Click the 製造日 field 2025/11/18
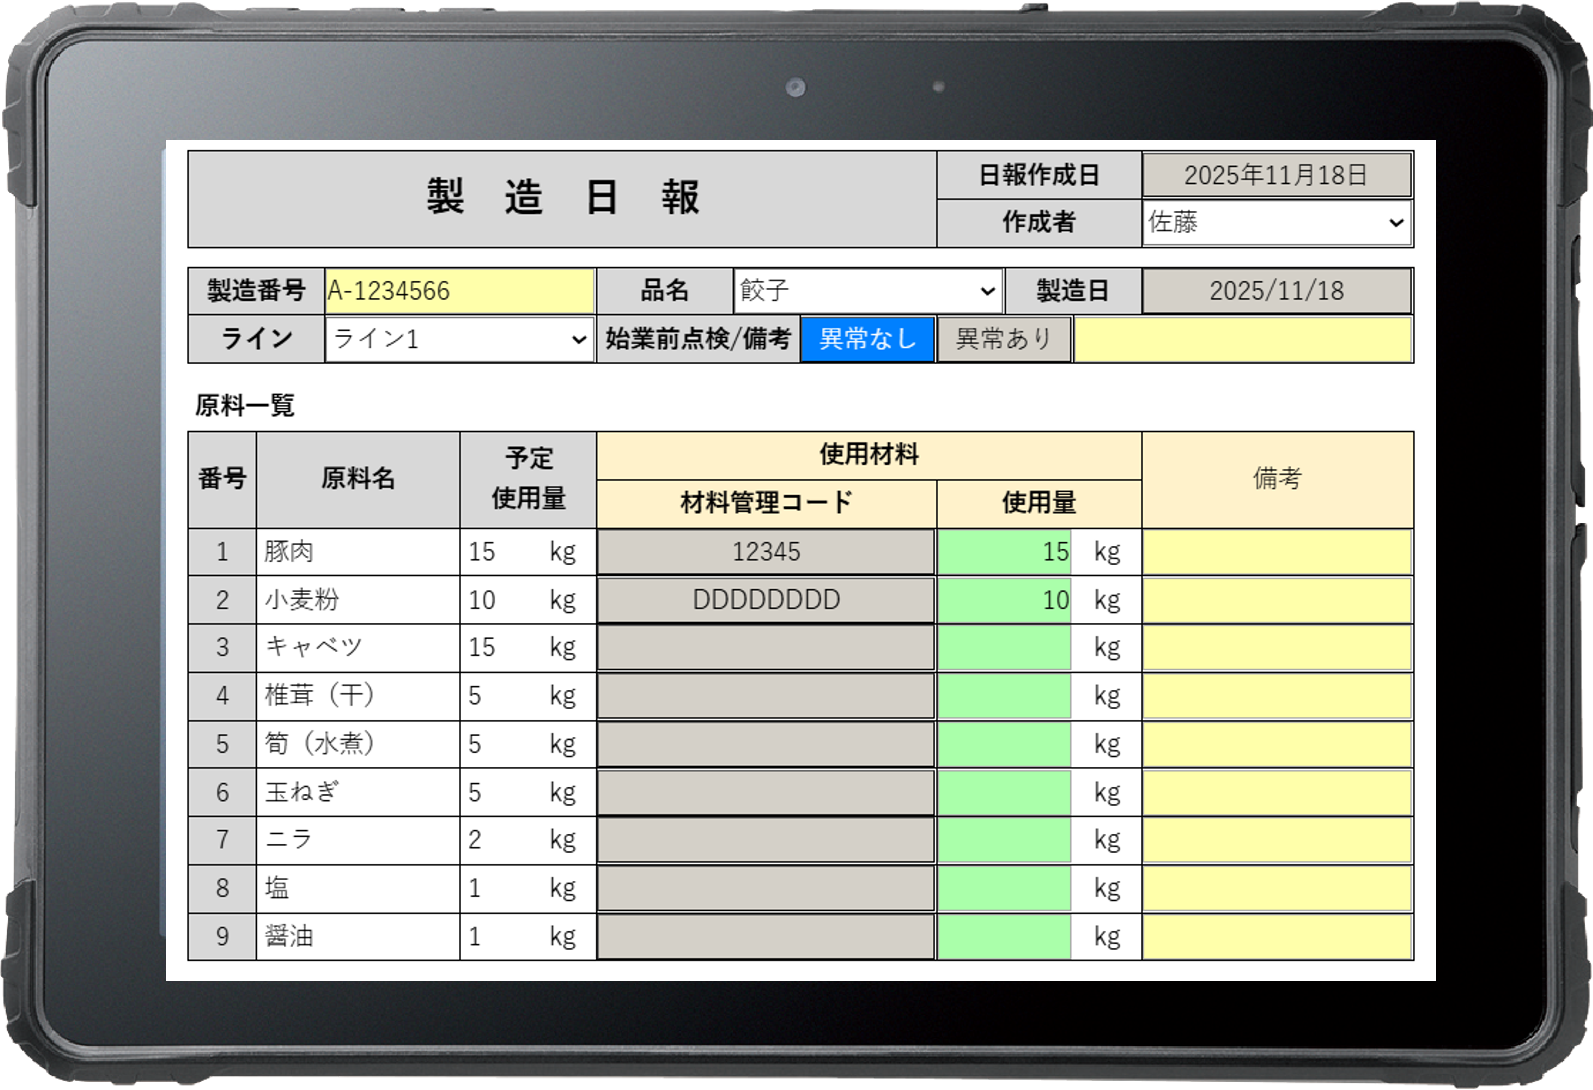The image size is (1593, 1090). tap(1276, 291)
